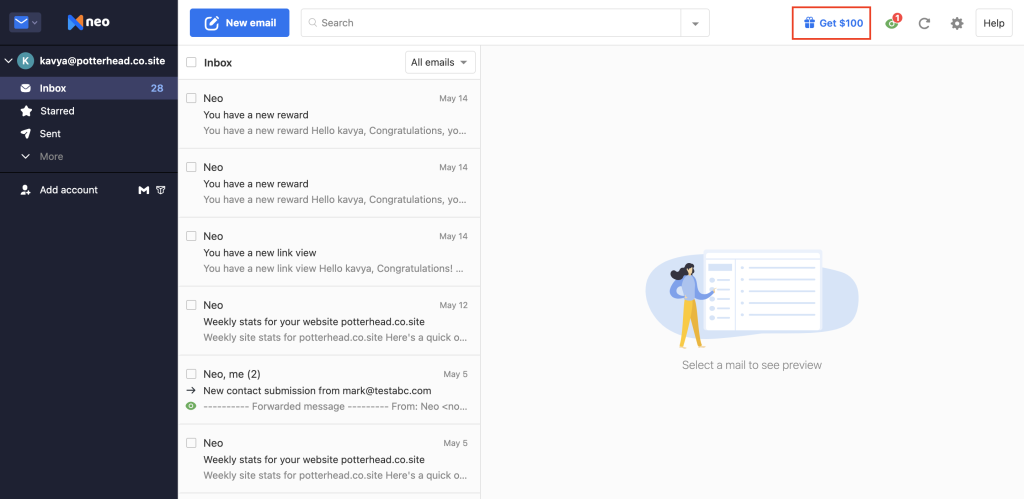Screen dimensions: 1024x499
Task: Open the All emails filter dropdown
Action: [440, 62]
